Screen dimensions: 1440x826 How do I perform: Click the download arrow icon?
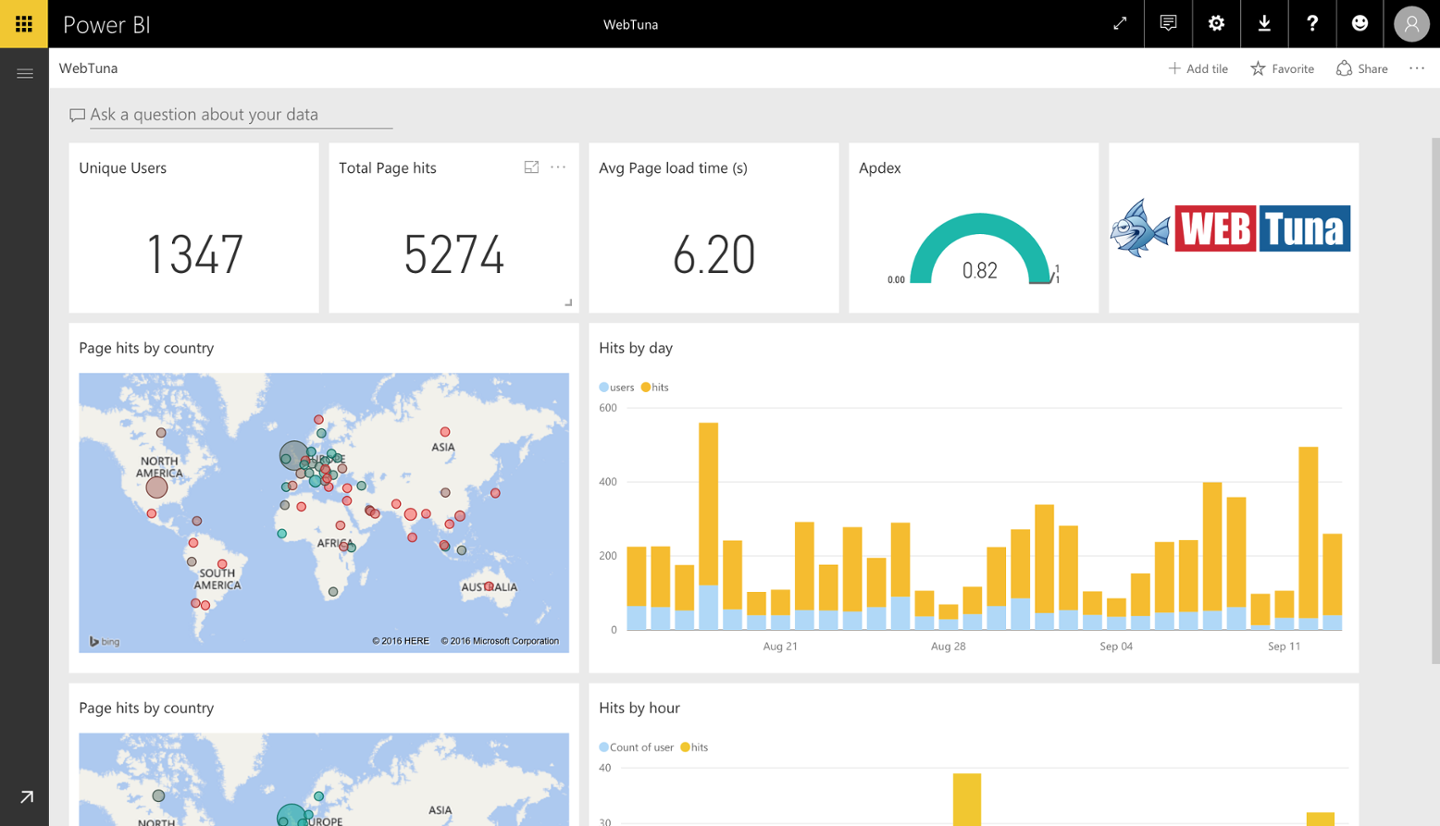pyautogui.click(x=1264, y=24)
